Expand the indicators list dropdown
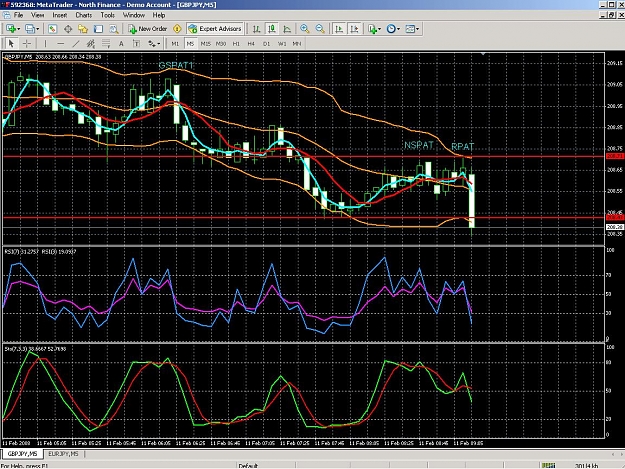 coord(379,29)
